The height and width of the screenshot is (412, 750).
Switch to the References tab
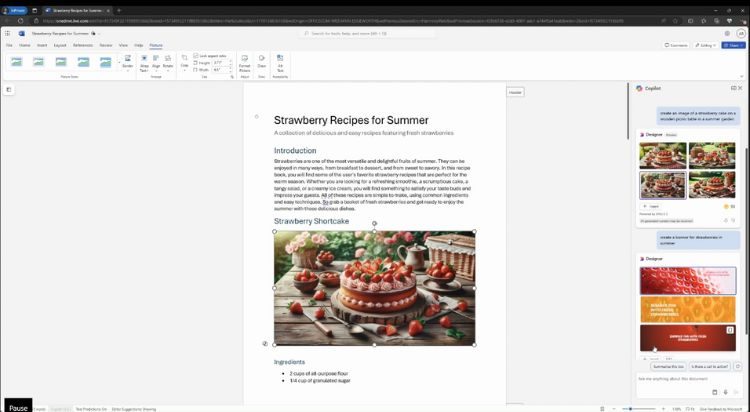[83, 45]
